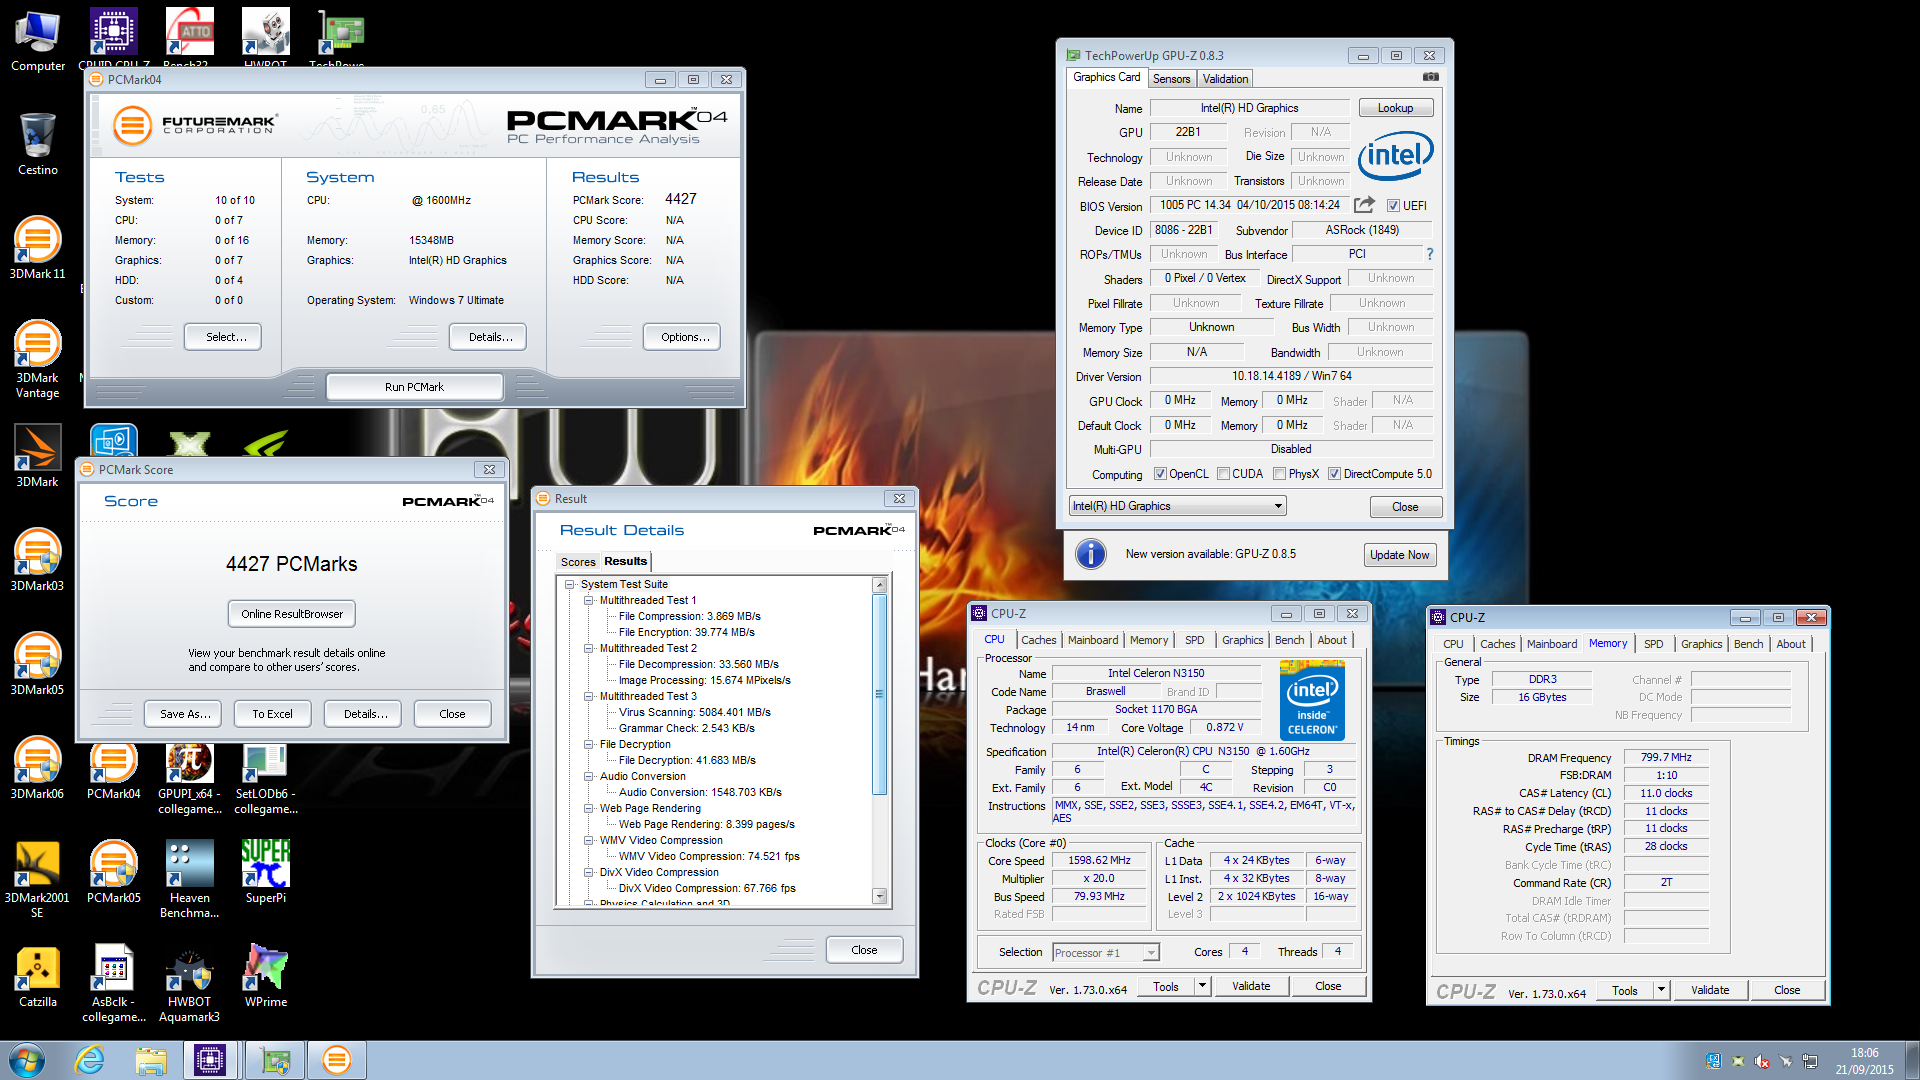This screenshot has height=1080, width=1920.
Task: Click the BIOS share icon in GPU-Z
Action: pos(1365,205)
